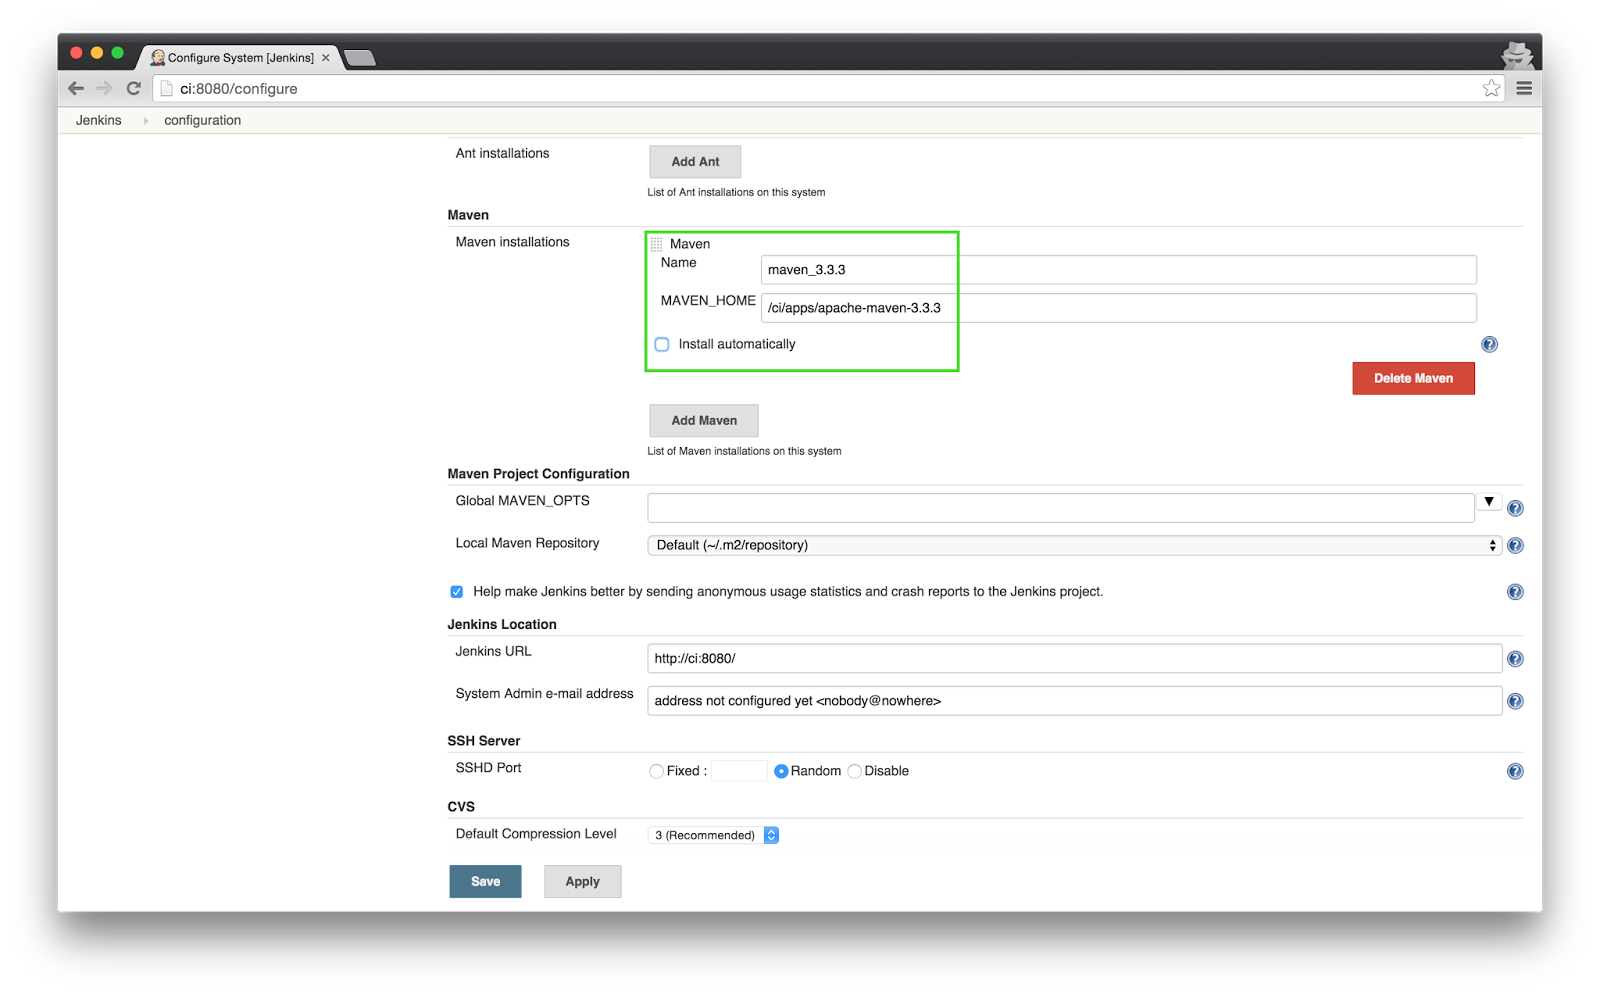1600x994 pixels.
Task: Reload the Jenkins configure page
Action: (x=133, y=88)
